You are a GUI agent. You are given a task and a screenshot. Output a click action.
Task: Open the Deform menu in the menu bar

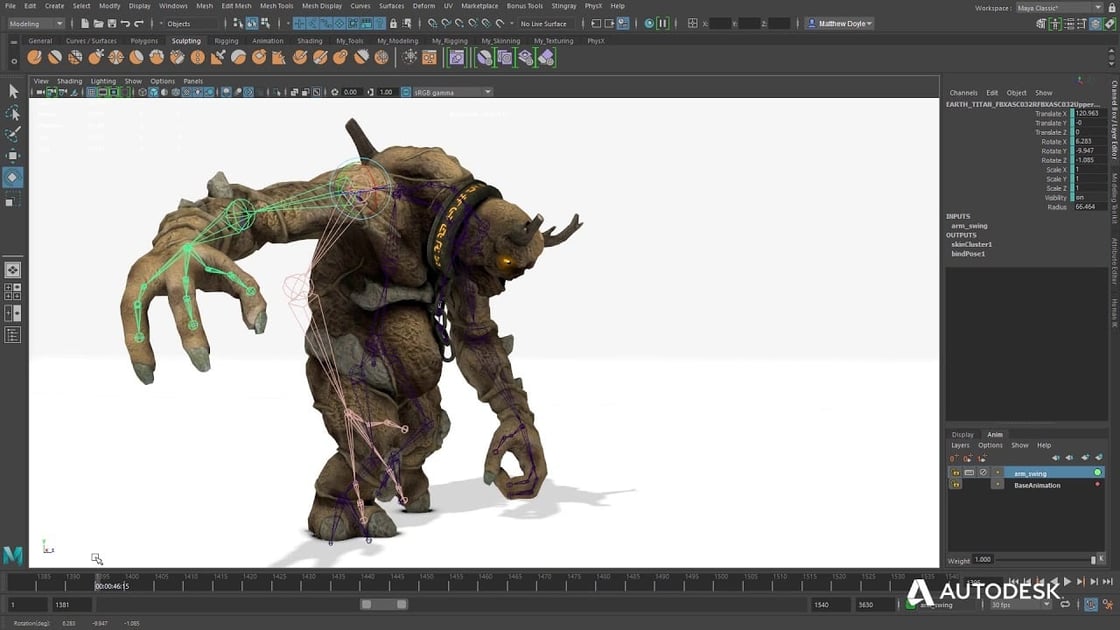point(425,5)
